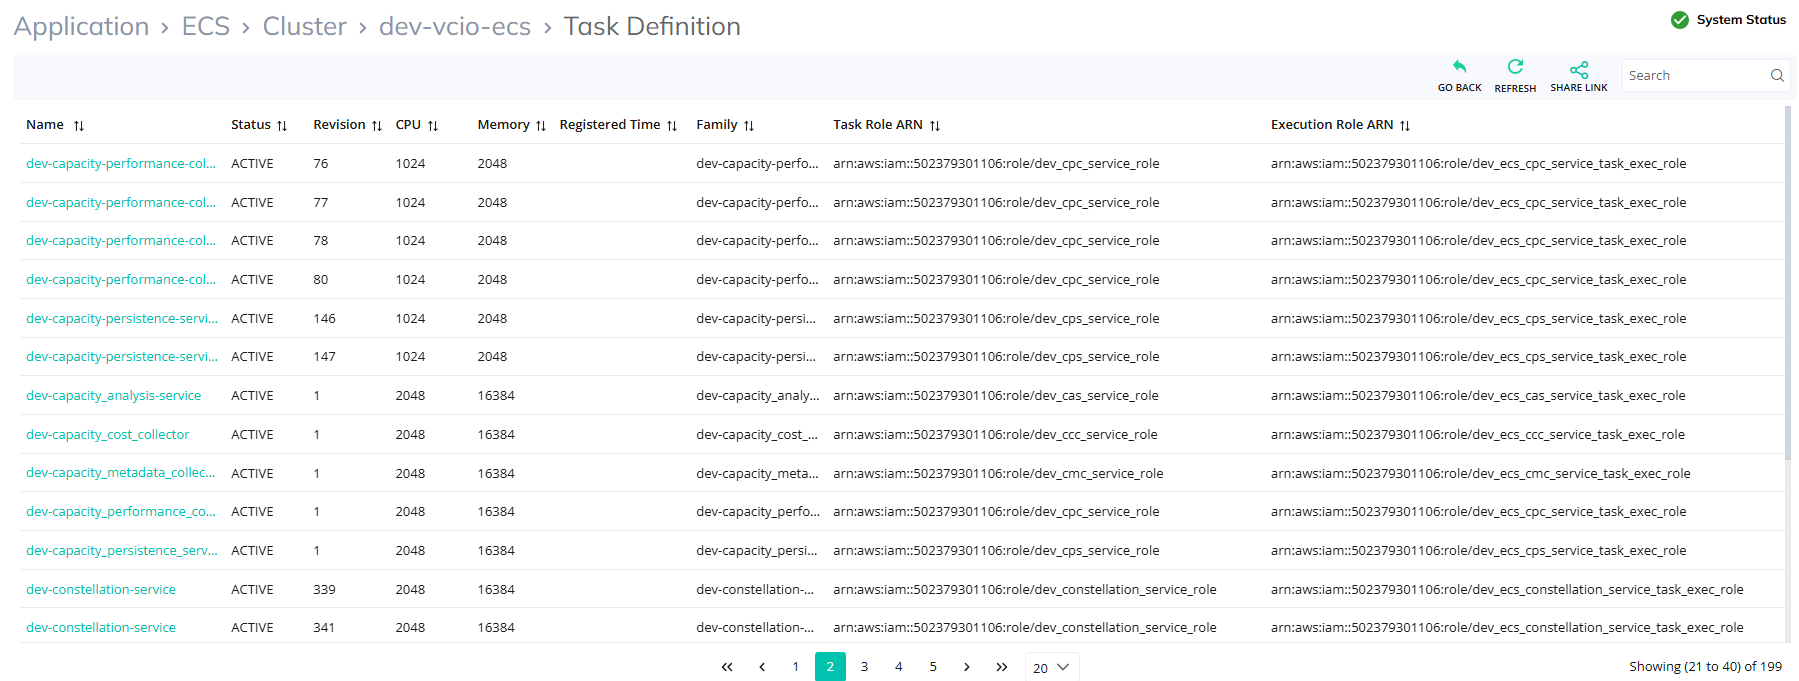
Task: Open dev-constellation-service revision 339 link
Action: coord(101,590)
